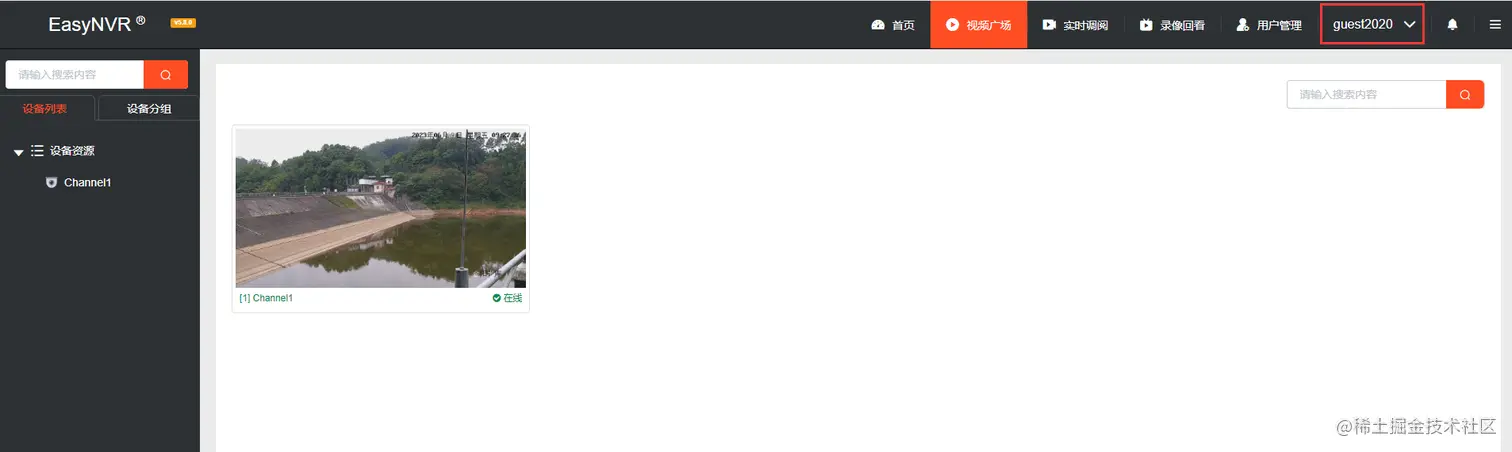Viewport: 1512px width, 452px height.
Task: Click the Channel1 video thumbnail
Action: pyautogui.click(x=380, y=208)
